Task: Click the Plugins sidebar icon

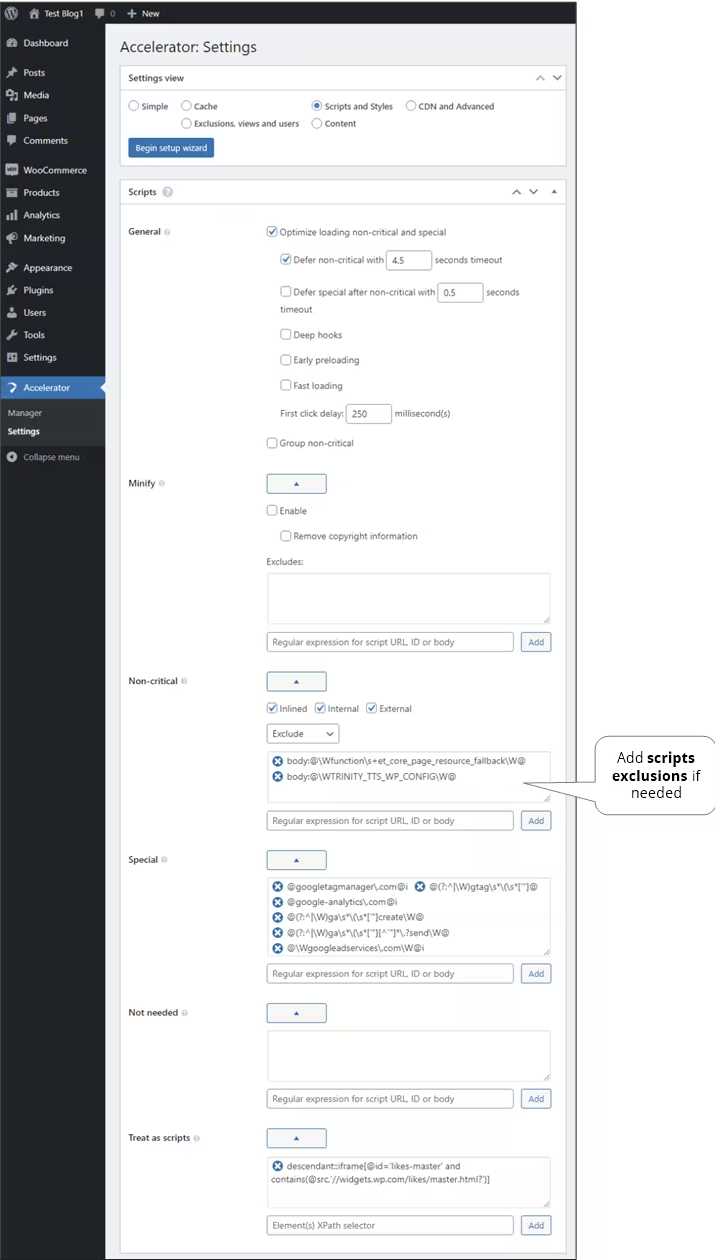Action: tap(12, 290)
